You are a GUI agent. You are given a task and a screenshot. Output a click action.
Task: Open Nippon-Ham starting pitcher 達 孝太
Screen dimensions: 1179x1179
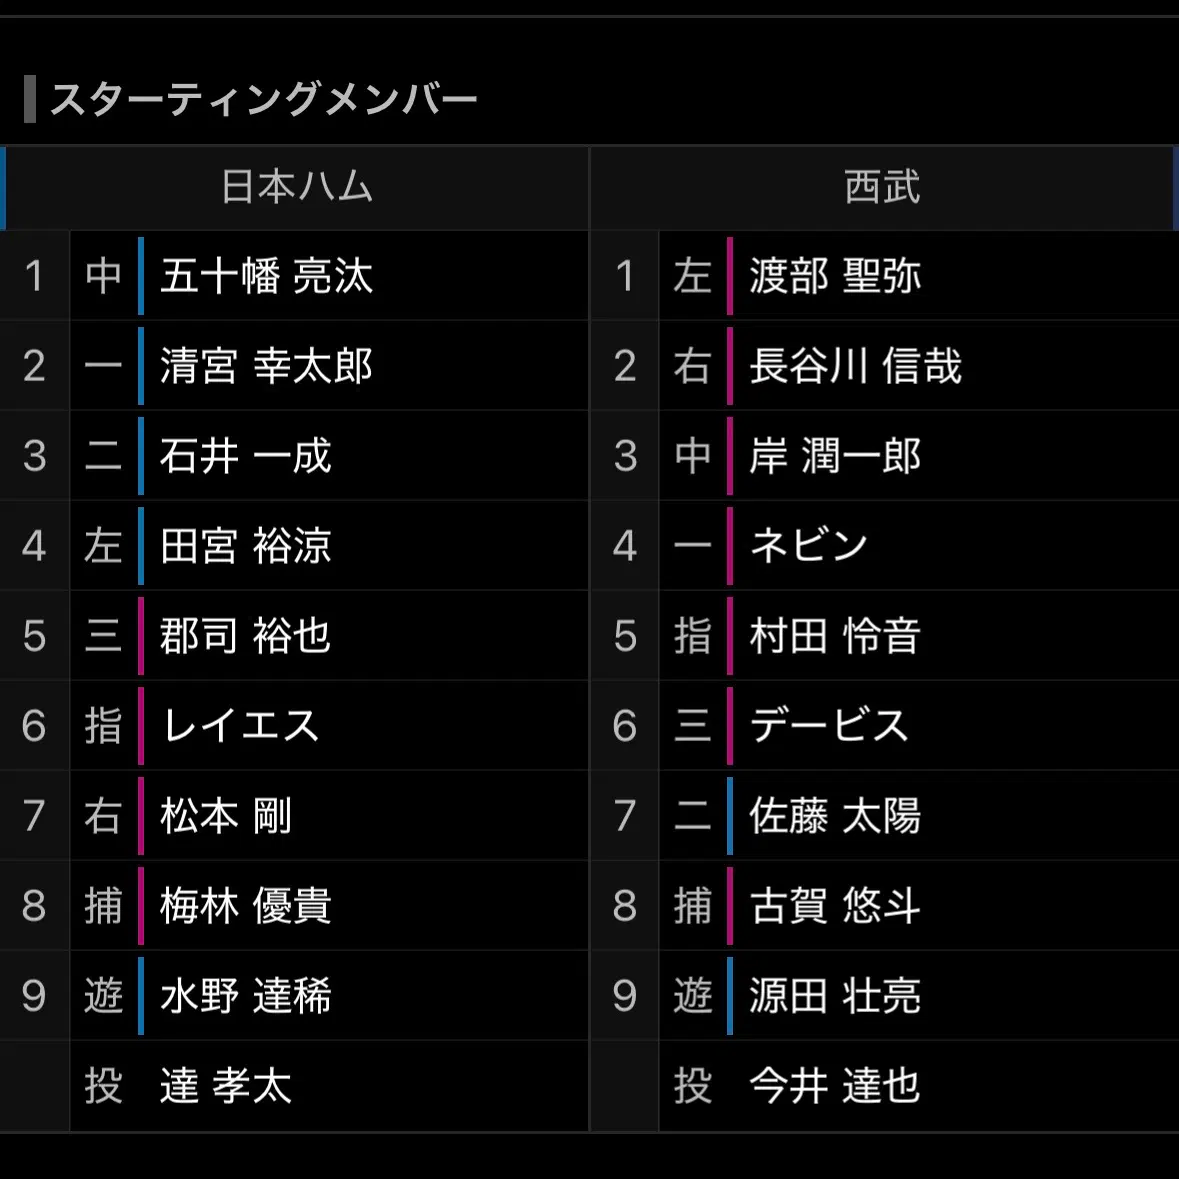tap(225, 1086)
